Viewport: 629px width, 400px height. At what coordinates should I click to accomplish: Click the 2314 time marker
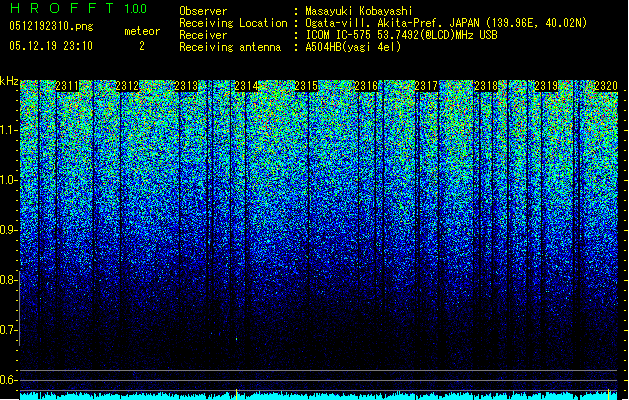click(247, 86)
